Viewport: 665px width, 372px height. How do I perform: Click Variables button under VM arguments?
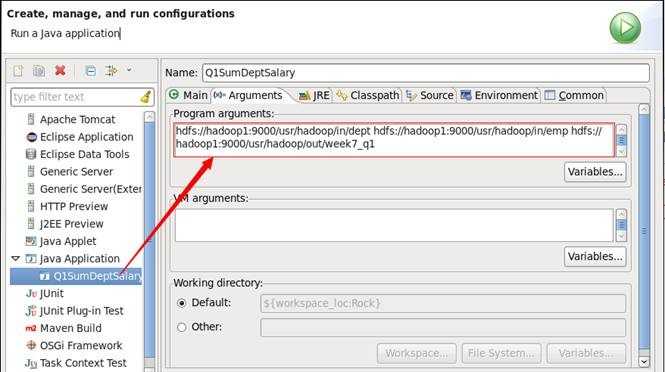[x=595, y=257]
